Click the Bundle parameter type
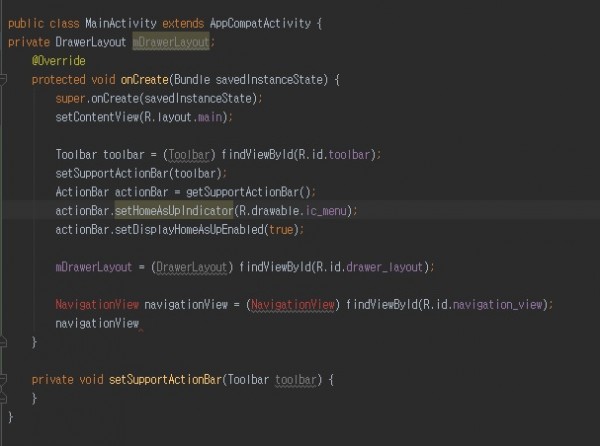The image size is (600, 446). click(x=192, y=80)
